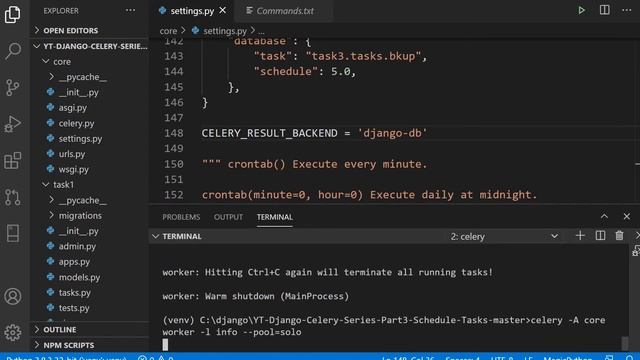The height and width of the screenshot is (360, 640).
Task: Switch to the Commands.txt editor tab
Action: [284, 11]
